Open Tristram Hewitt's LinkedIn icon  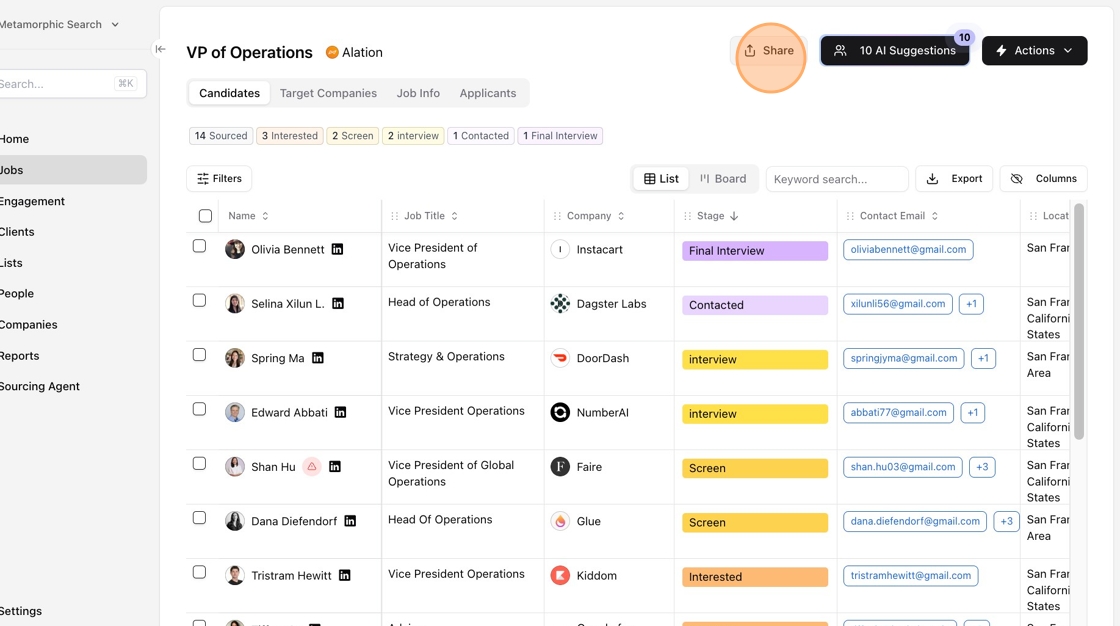[x=344, y=575]
